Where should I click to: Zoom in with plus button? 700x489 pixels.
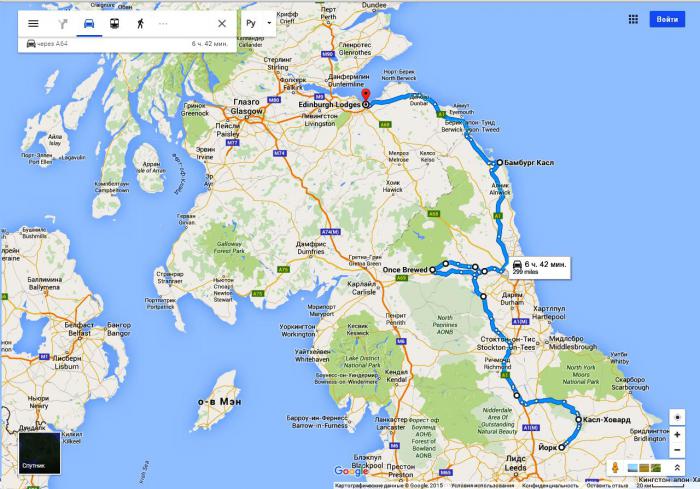(677, 435)
